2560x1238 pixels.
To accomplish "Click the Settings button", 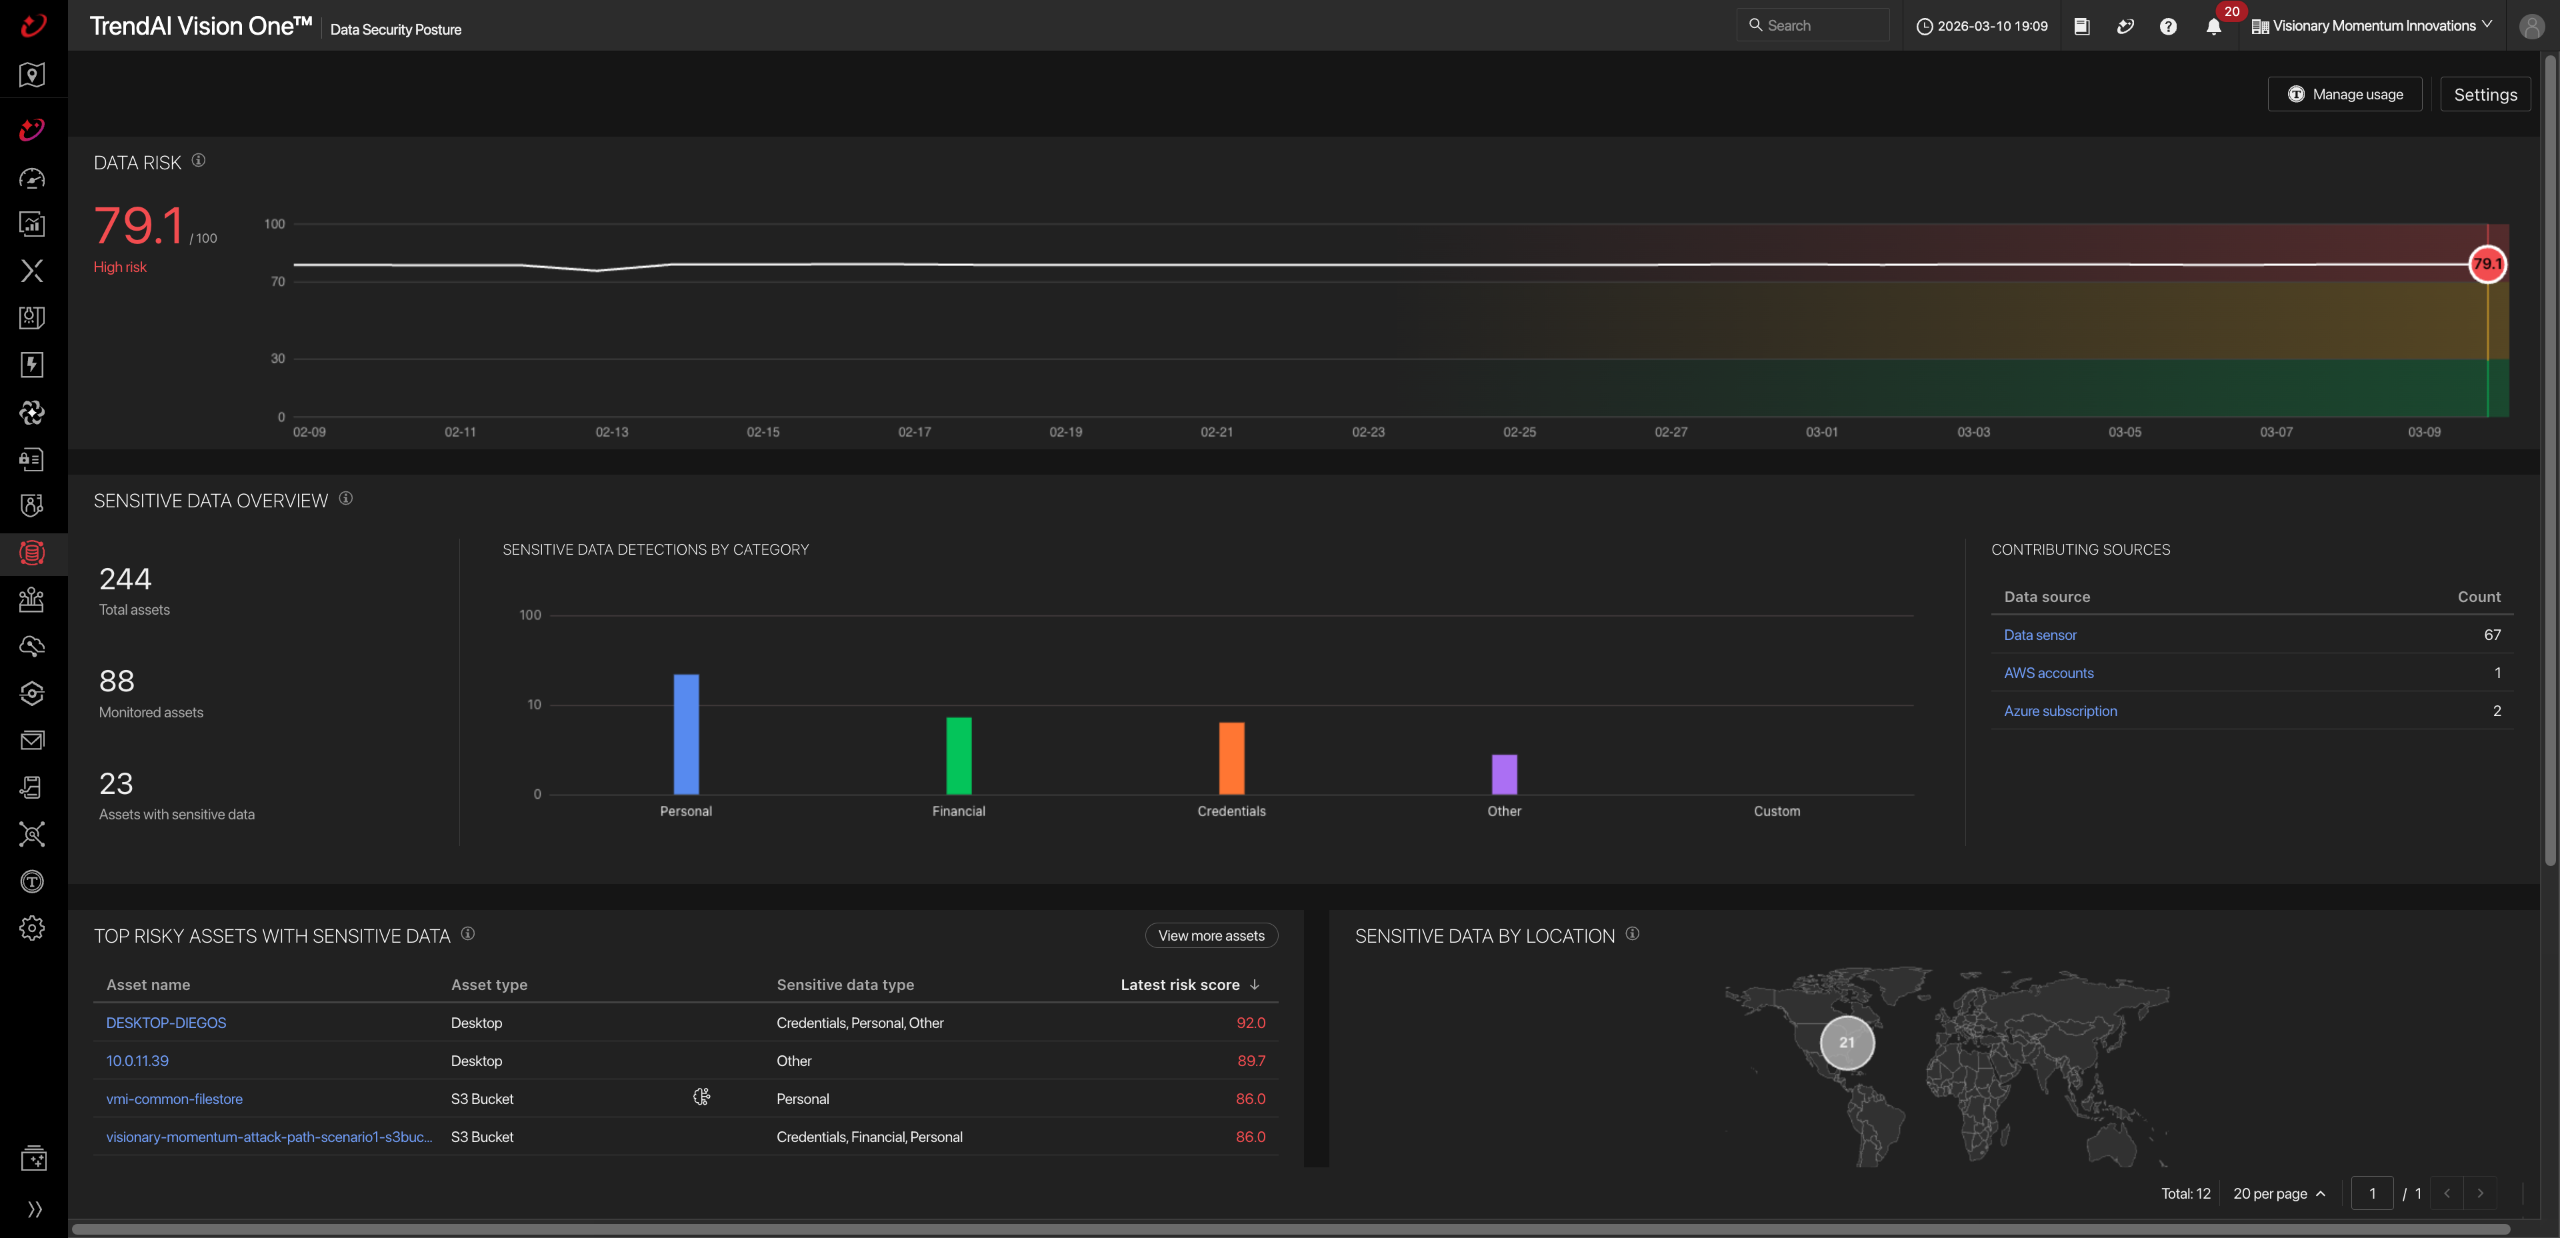I will 2485,95.
